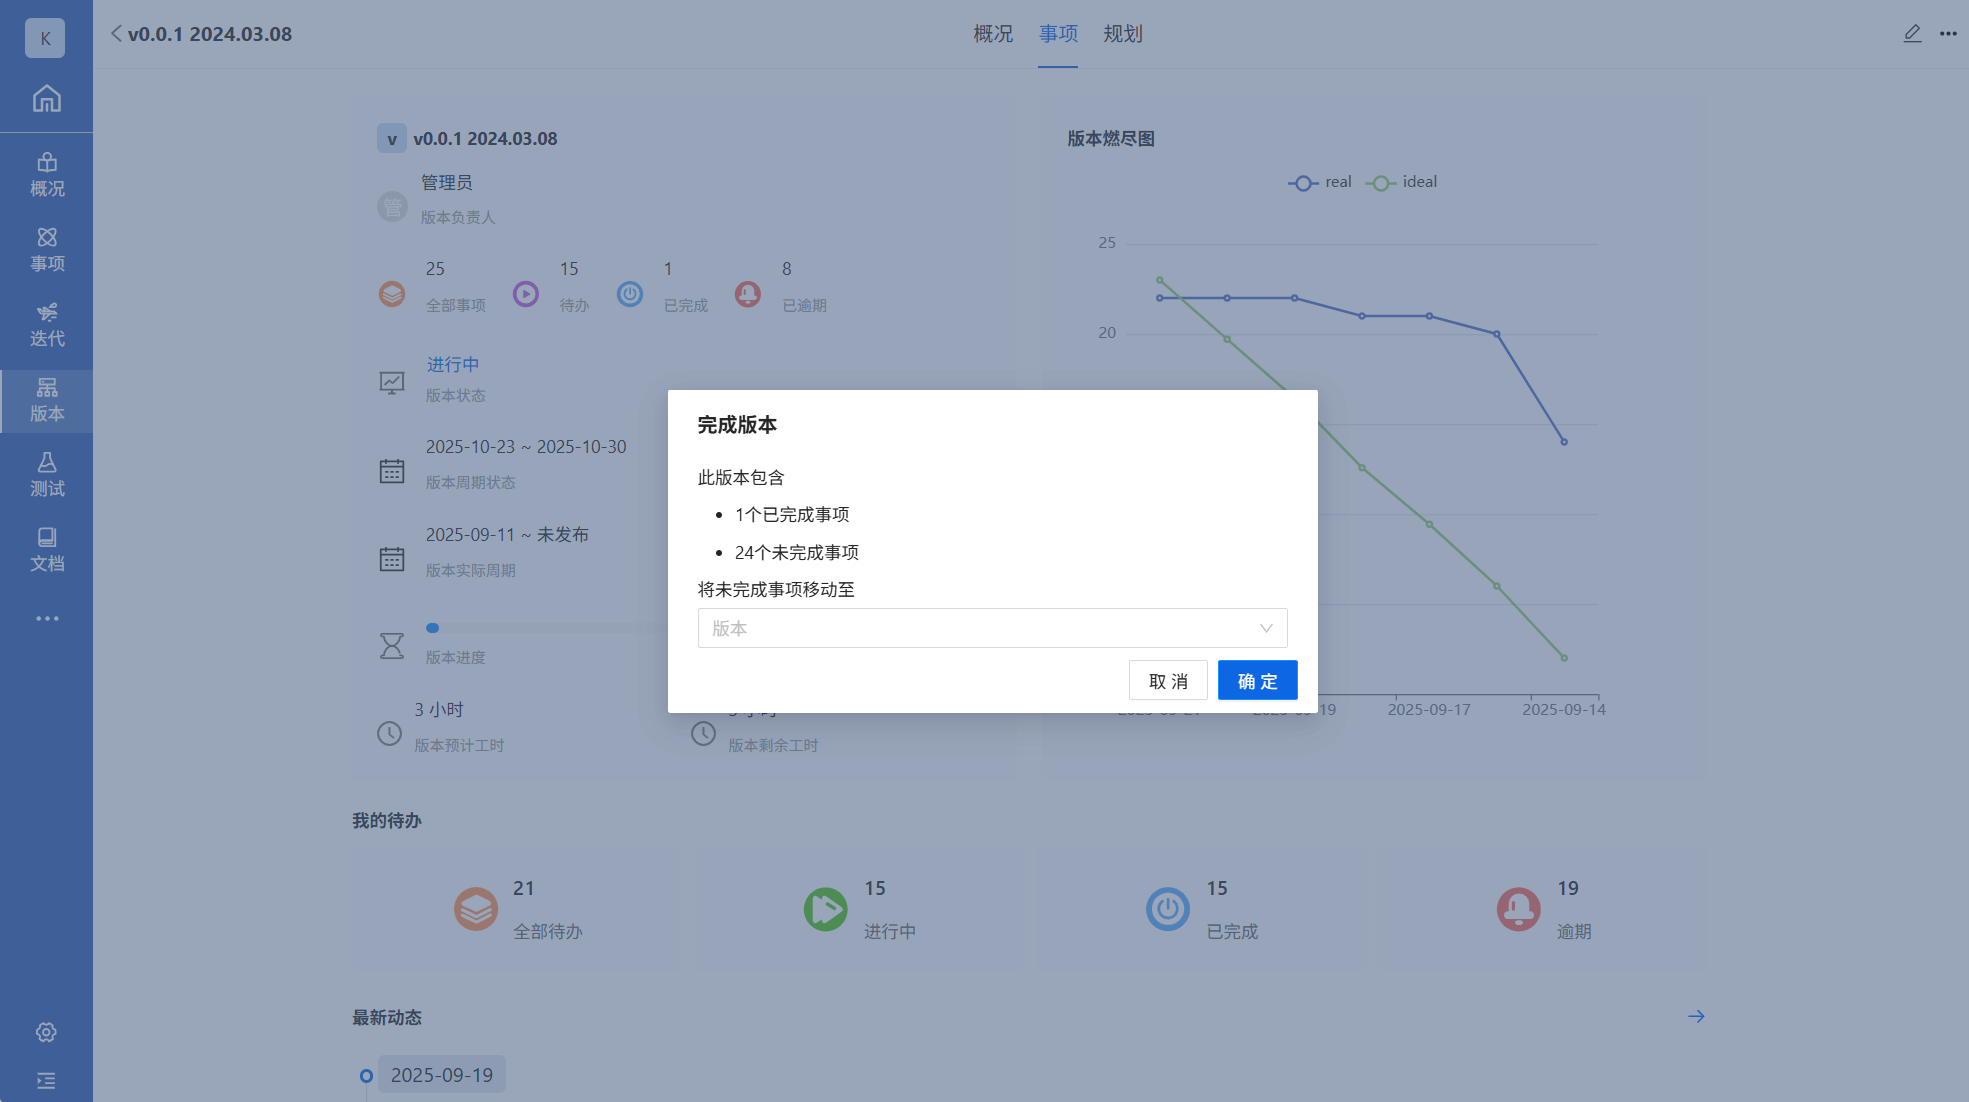1969x1102 pixels.
Task: Switch to 概况 tab
Action: click(x=992, y=34)
